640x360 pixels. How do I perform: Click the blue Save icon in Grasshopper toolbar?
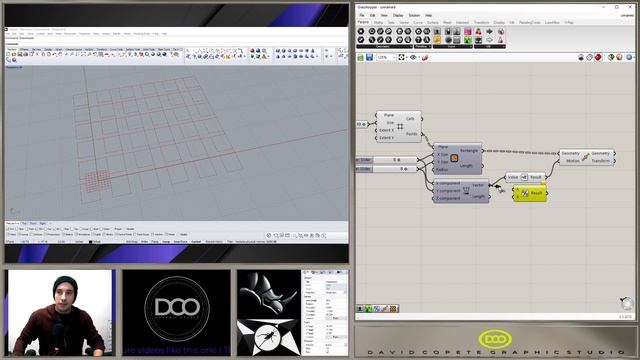click(x=369, y=58)
